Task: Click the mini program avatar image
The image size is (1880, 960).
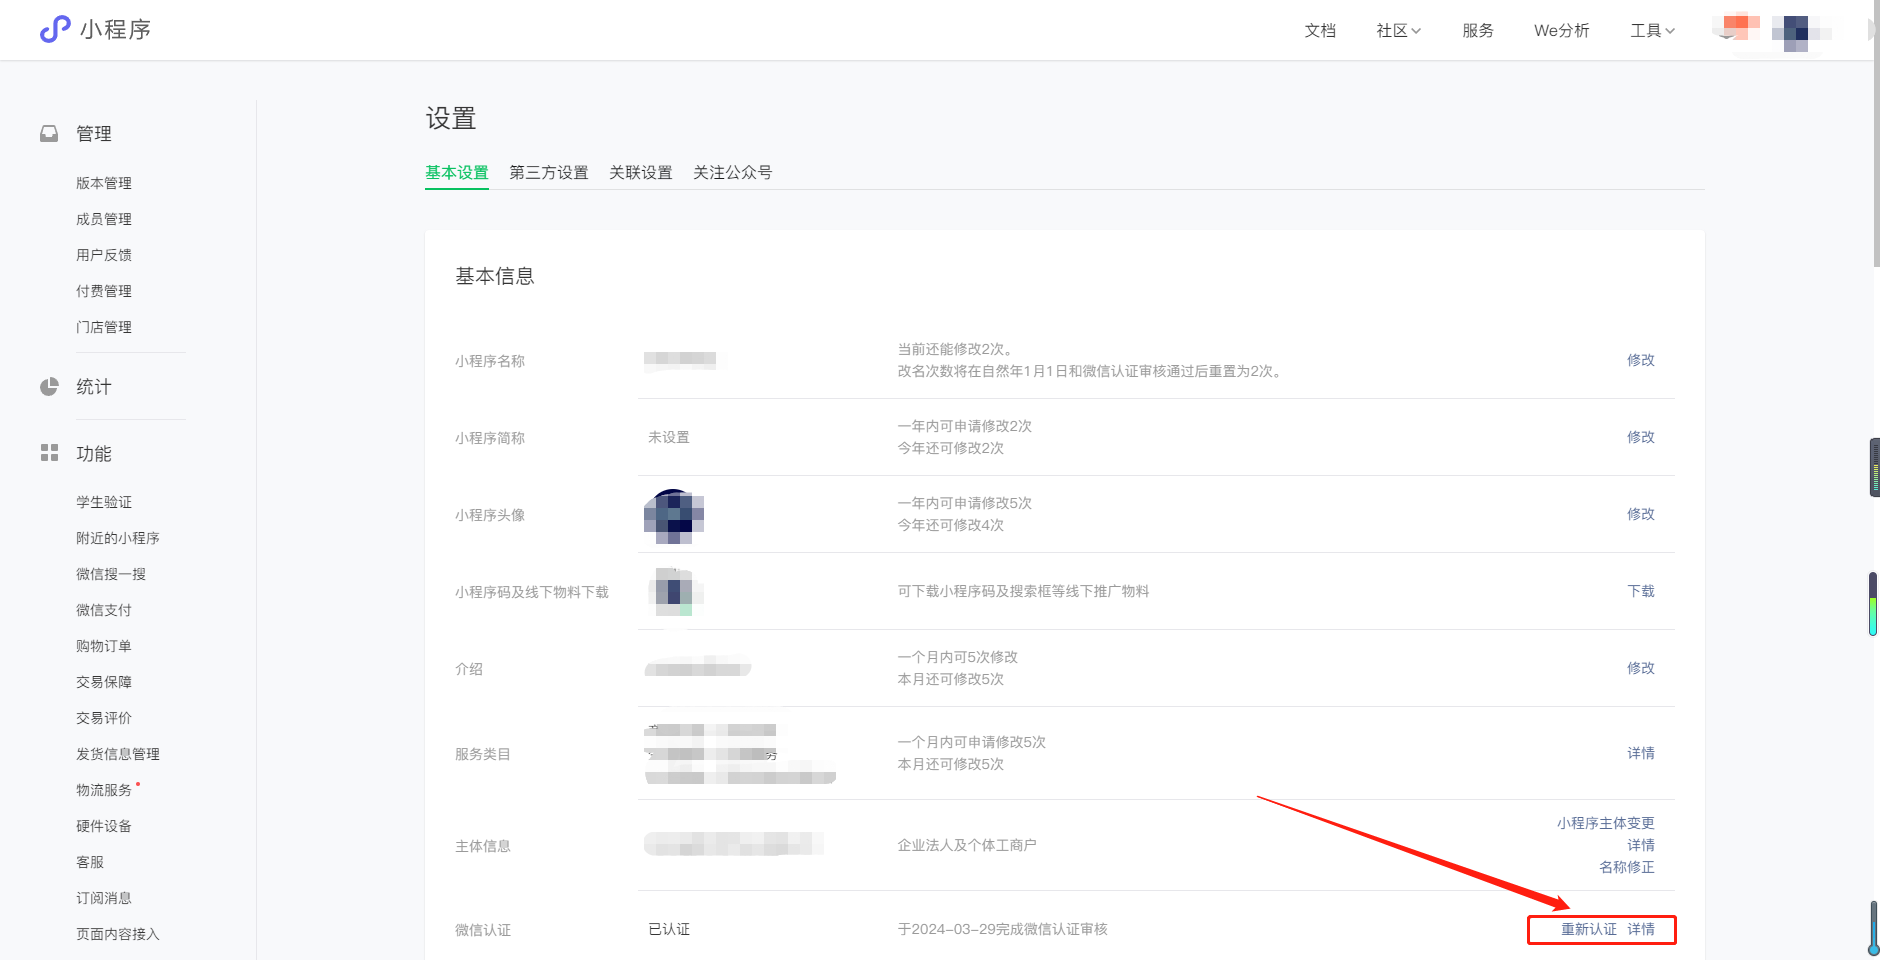Action: pyautogui.click(x=673, y=516)
